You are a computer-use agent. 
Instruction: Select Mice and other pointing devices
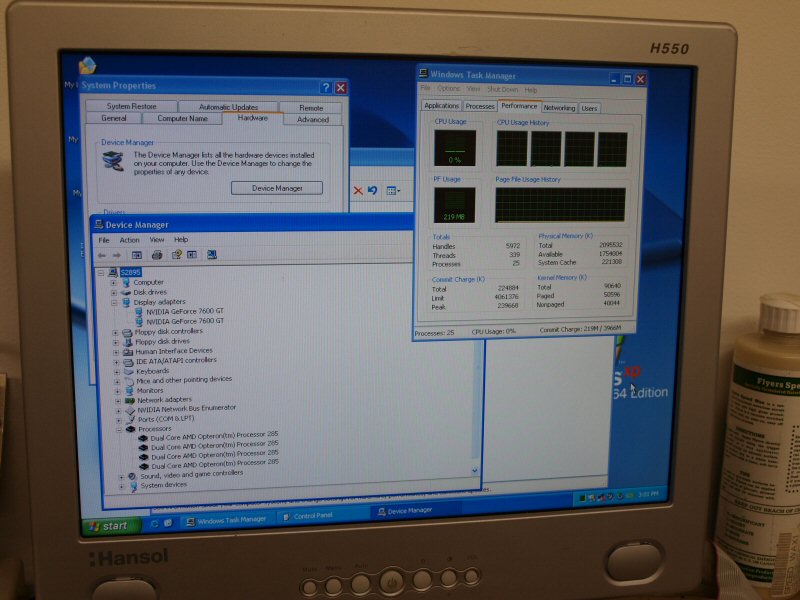(x=184, y=380)
